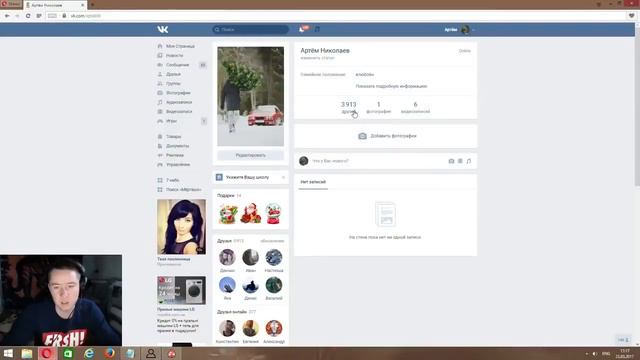
Task: Open Сообщения in the left sidebar
Action: click(177, 65)
